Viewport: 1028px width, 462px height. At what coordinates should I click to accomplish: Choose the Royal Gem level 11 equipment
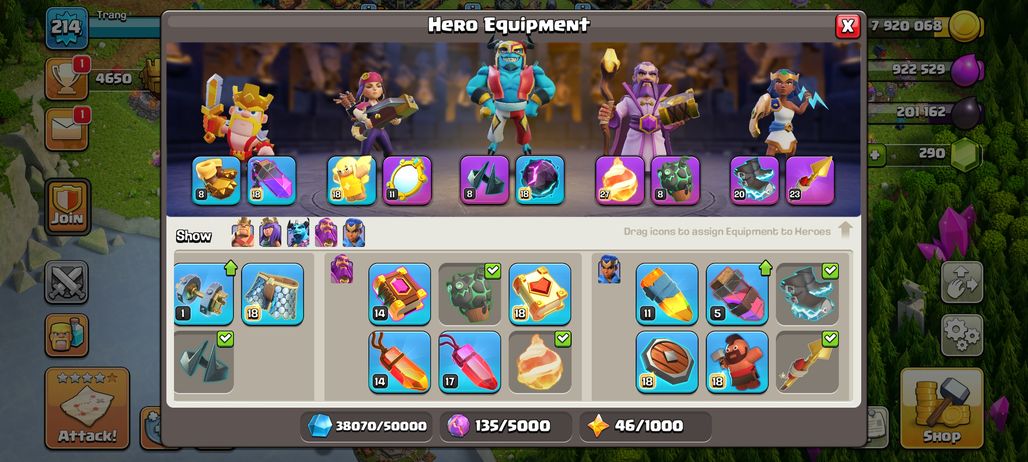pyautogui.click(x=667, y=294)
